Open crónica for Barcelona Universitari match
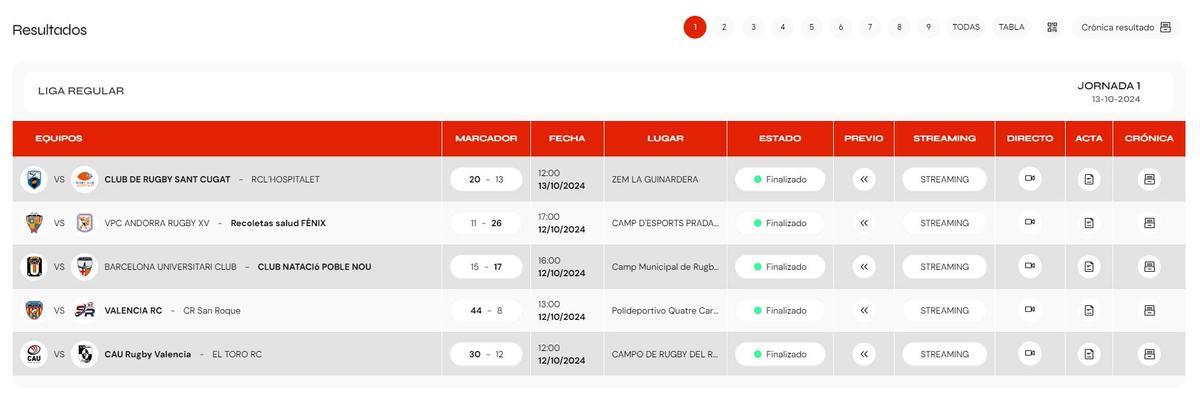1200x413 pixels. coord(1149,267)
